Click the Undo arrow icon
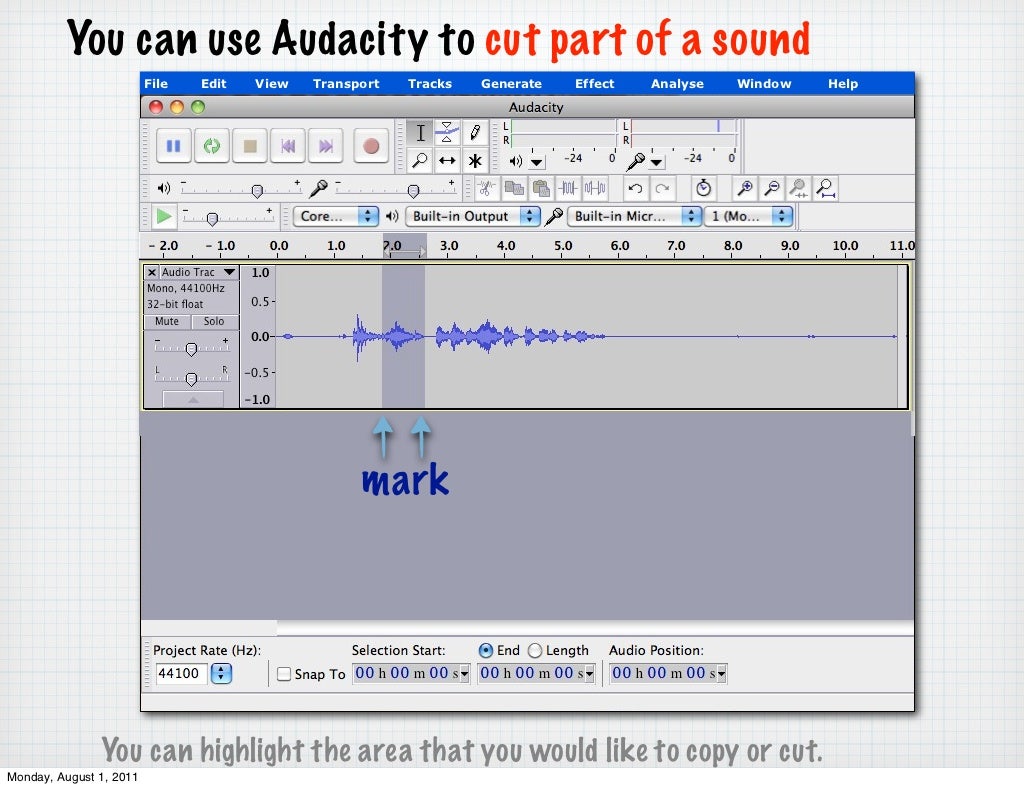The width and height of the screenshot is (1024, 788). 635,189
